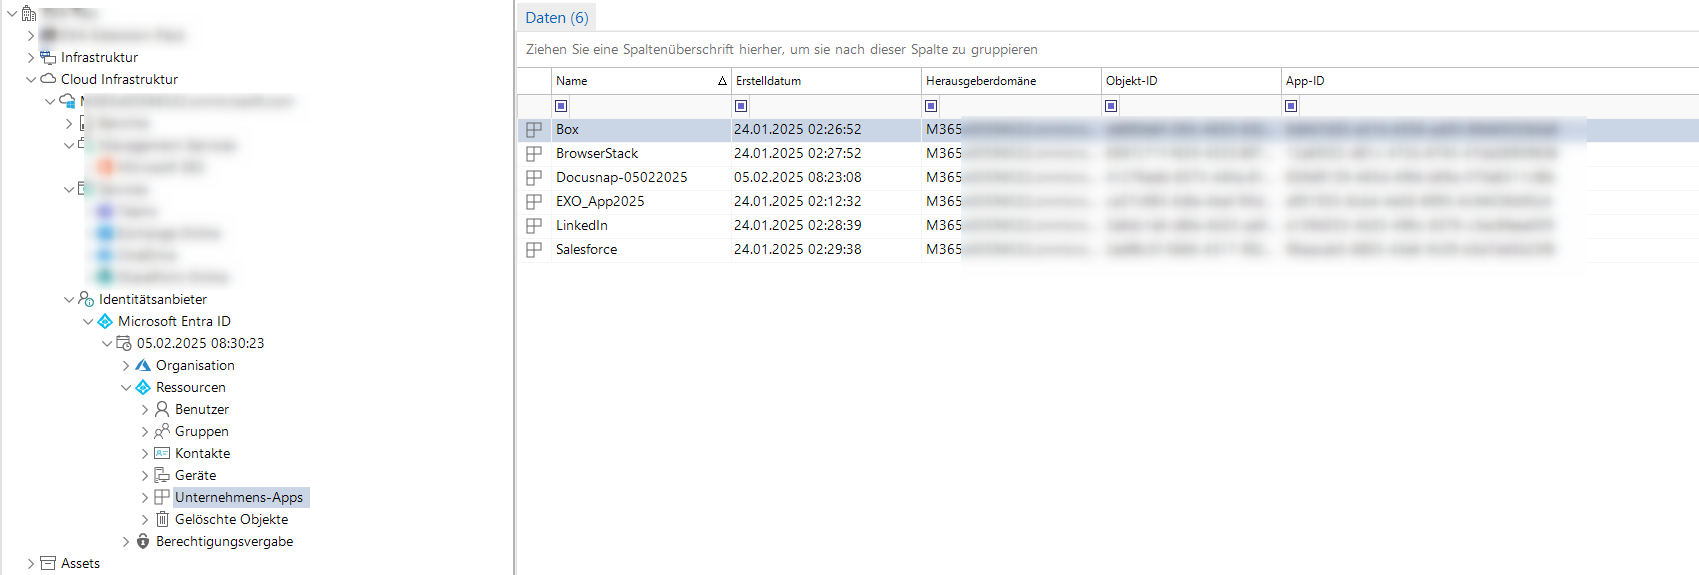Sort by the Objekt-ID column header
Screen dimensions: 1699x575
coord(1191,81)
